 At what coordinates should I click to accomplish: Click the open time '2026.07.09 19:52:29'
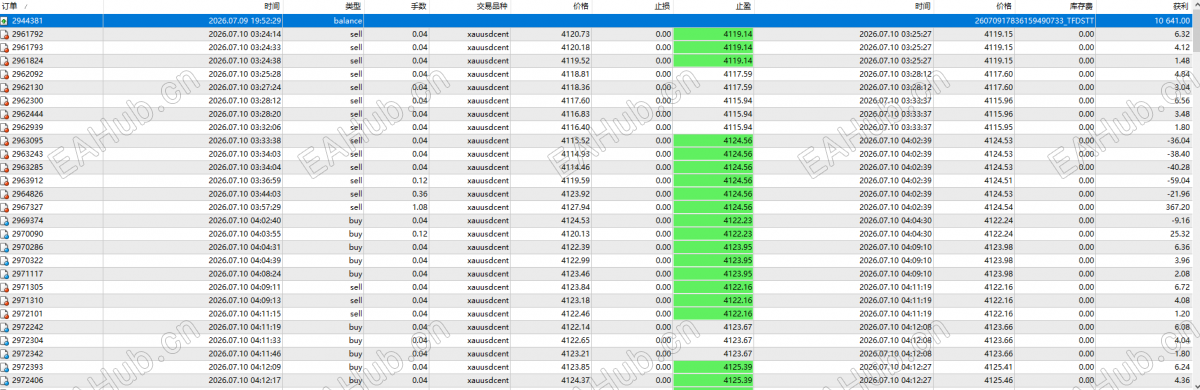point(245,20)
